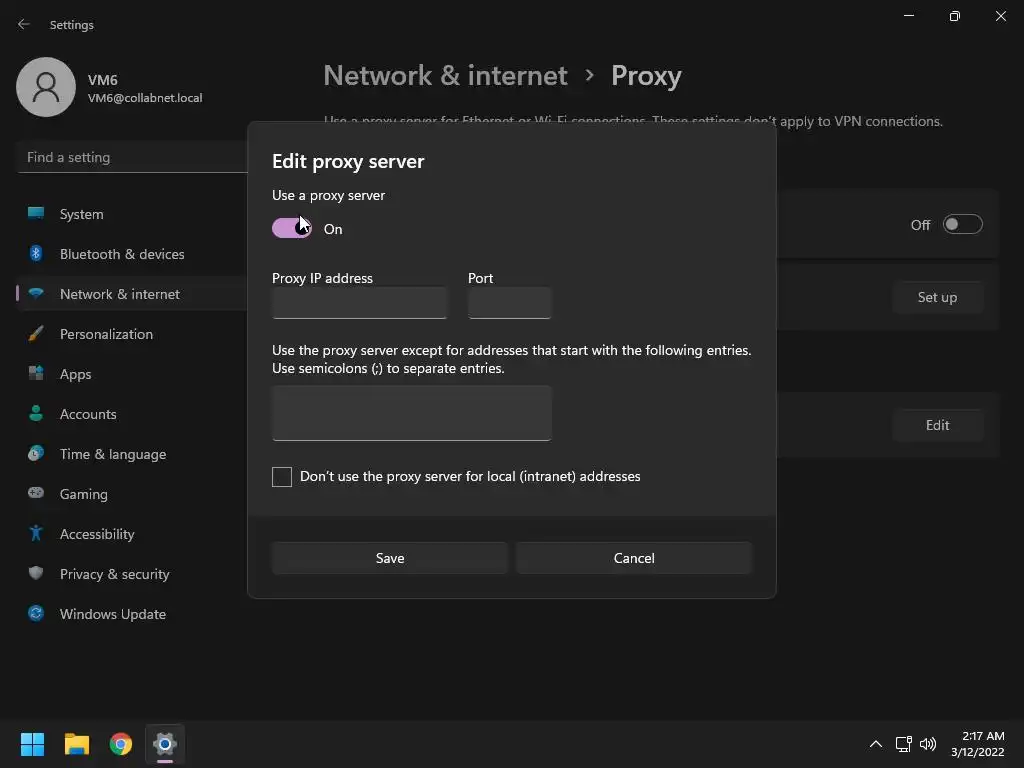The width and height of the screenshot is (1024, 768).
Task: Check the local intranet addresses checkbox
Action: point(282,477)
